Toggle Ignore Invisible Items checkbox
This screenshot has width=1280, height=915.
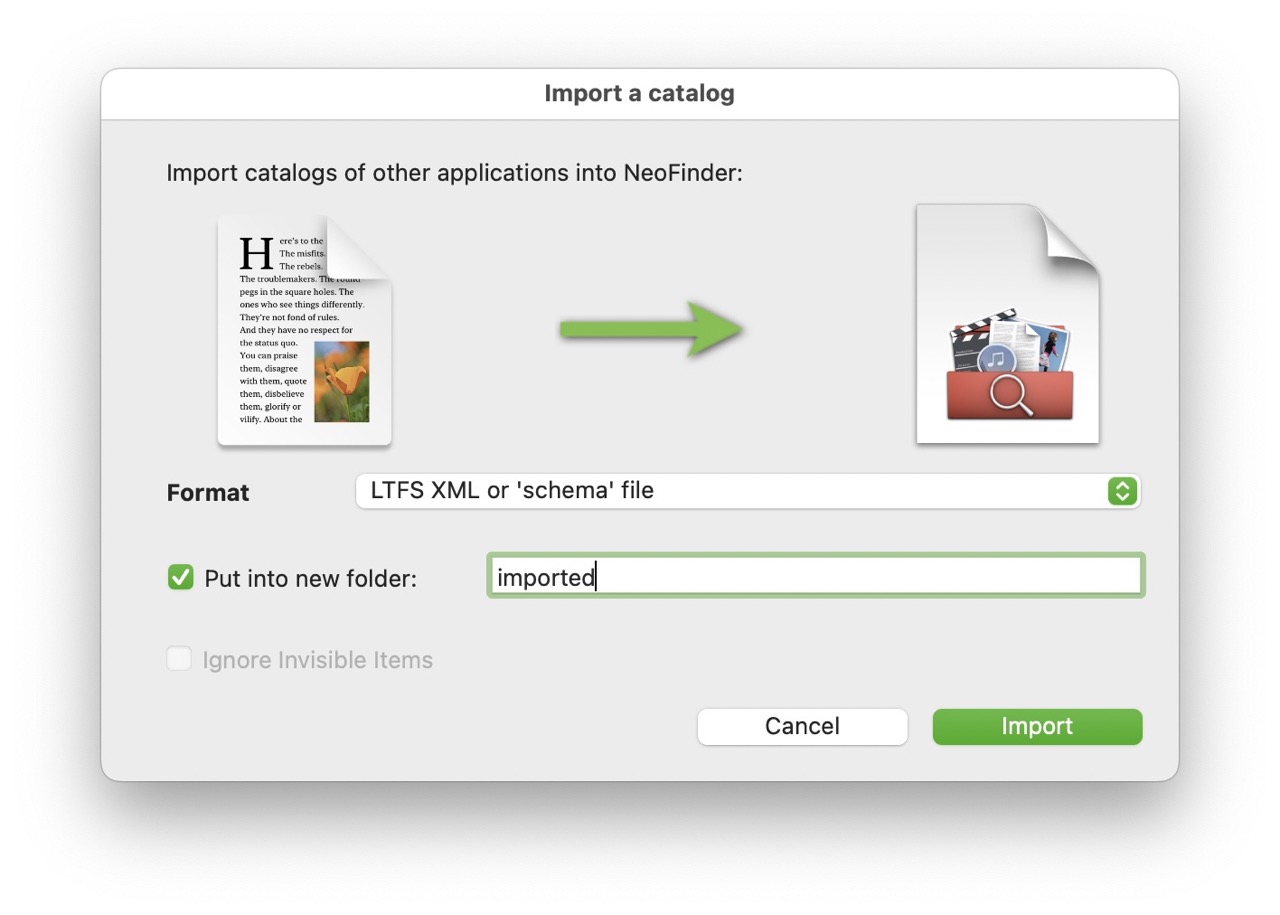coord(179,659)
